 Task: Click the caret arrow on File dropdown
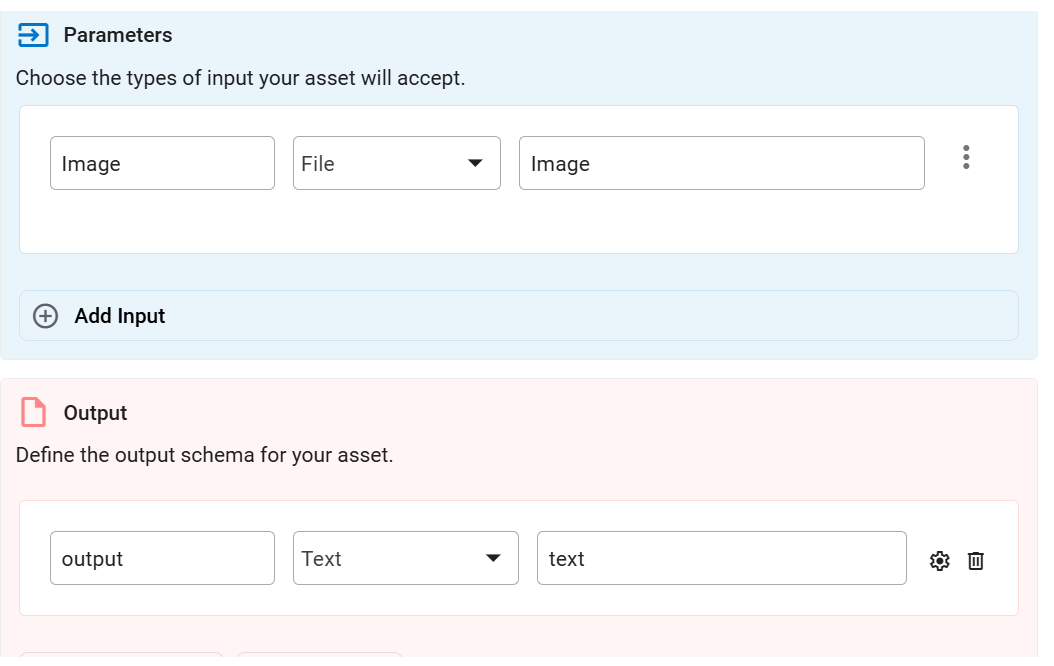(x=475, y=164)
